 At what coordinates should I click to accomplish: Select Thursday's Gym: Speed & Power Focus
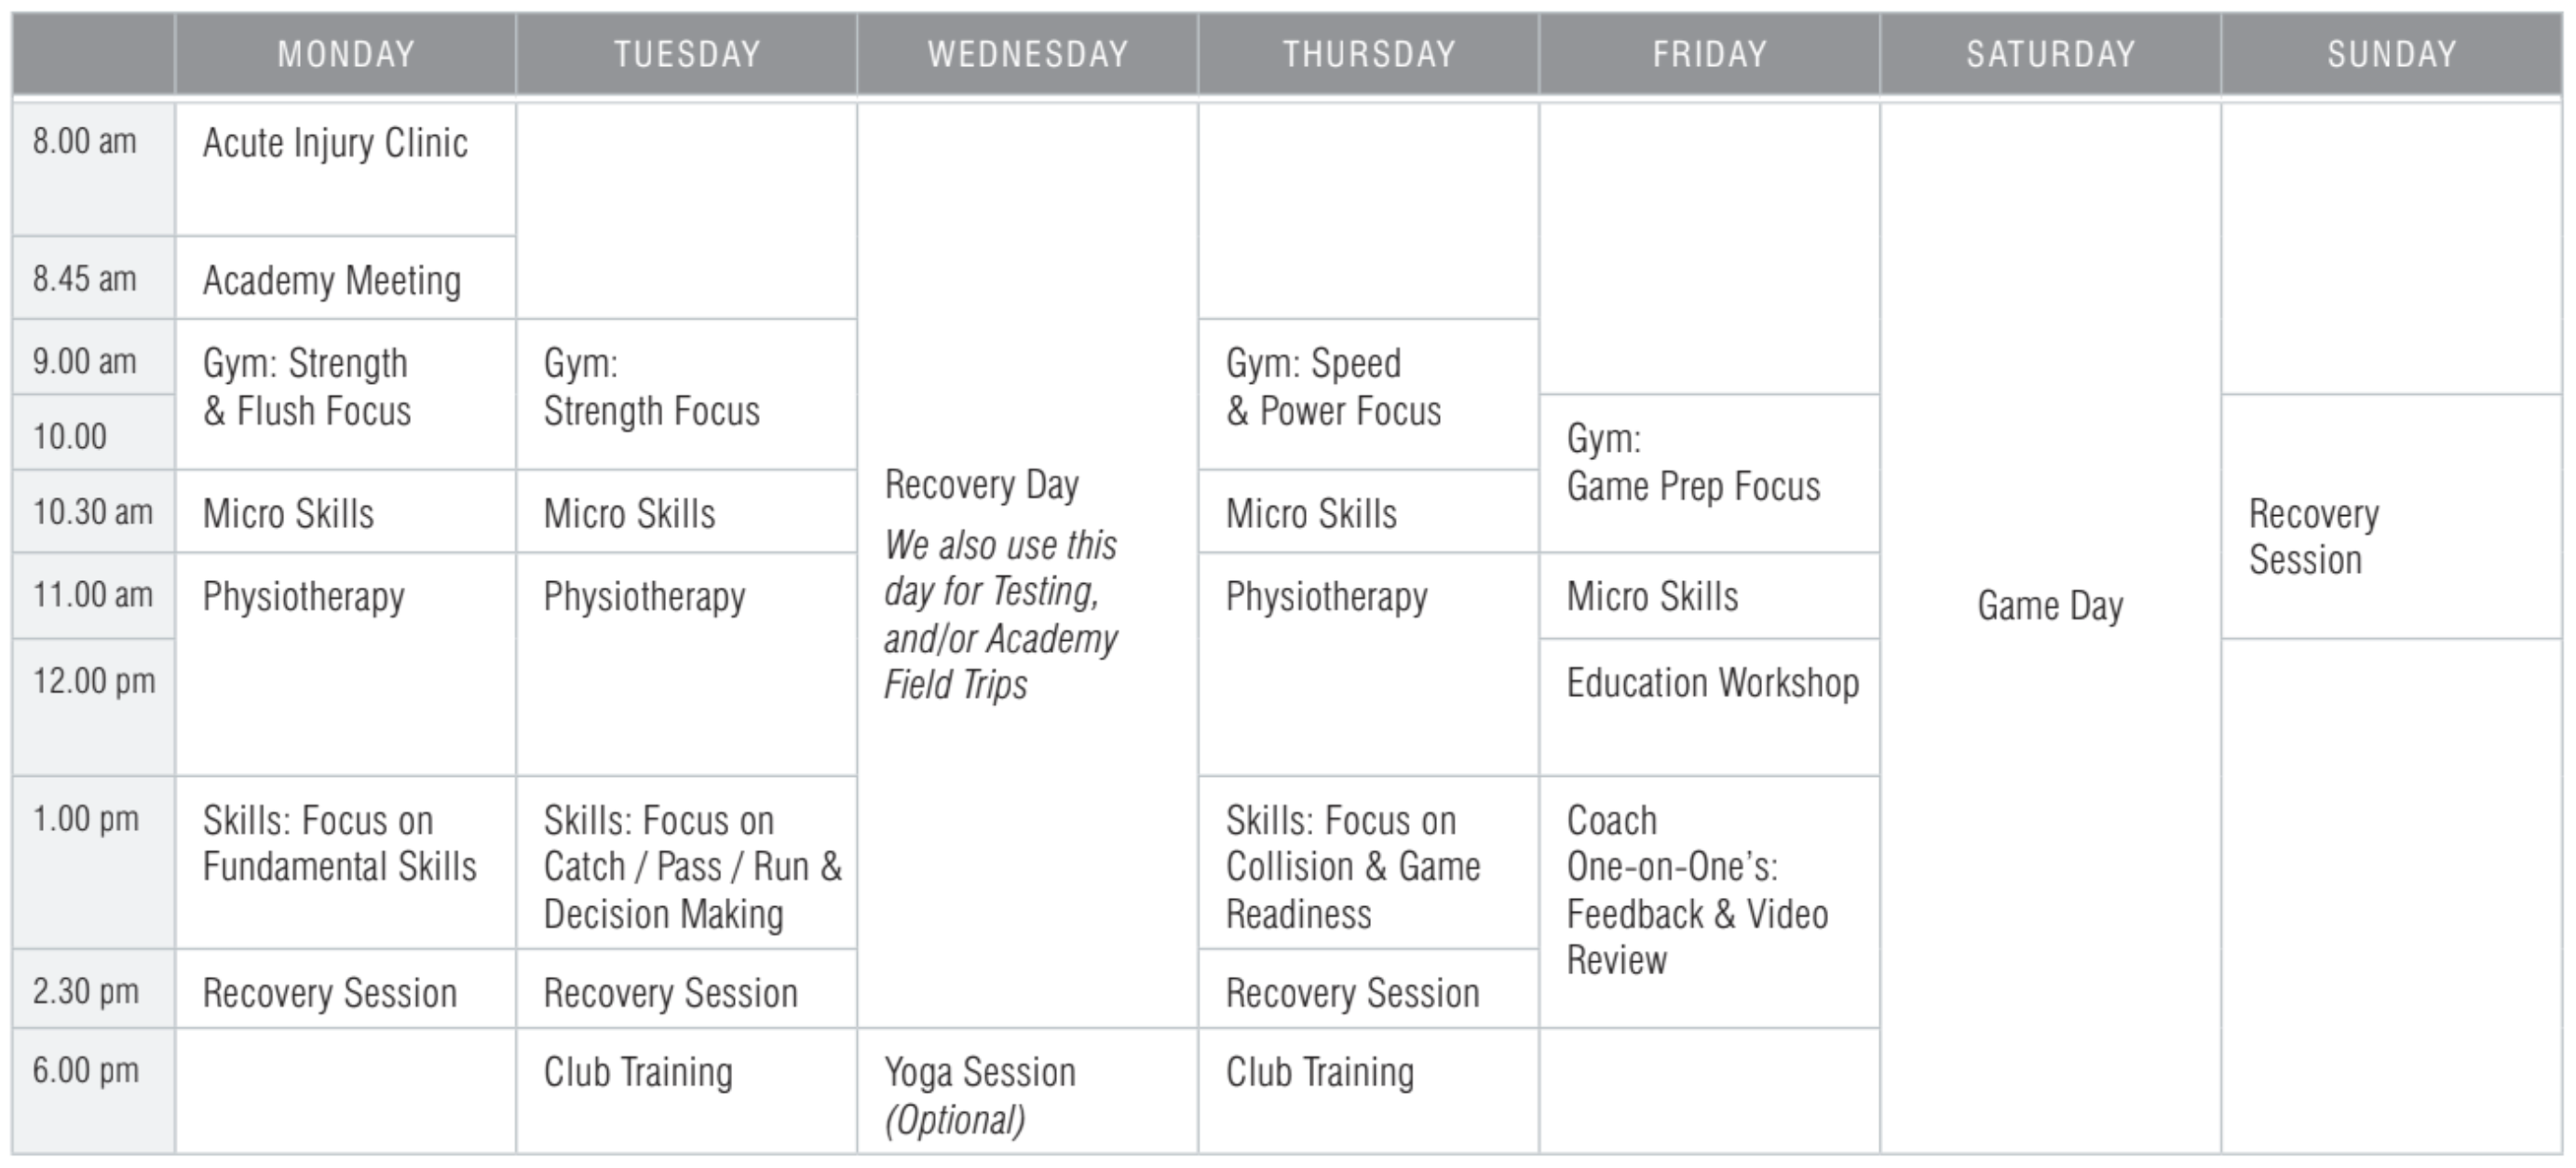point(1369,395)
